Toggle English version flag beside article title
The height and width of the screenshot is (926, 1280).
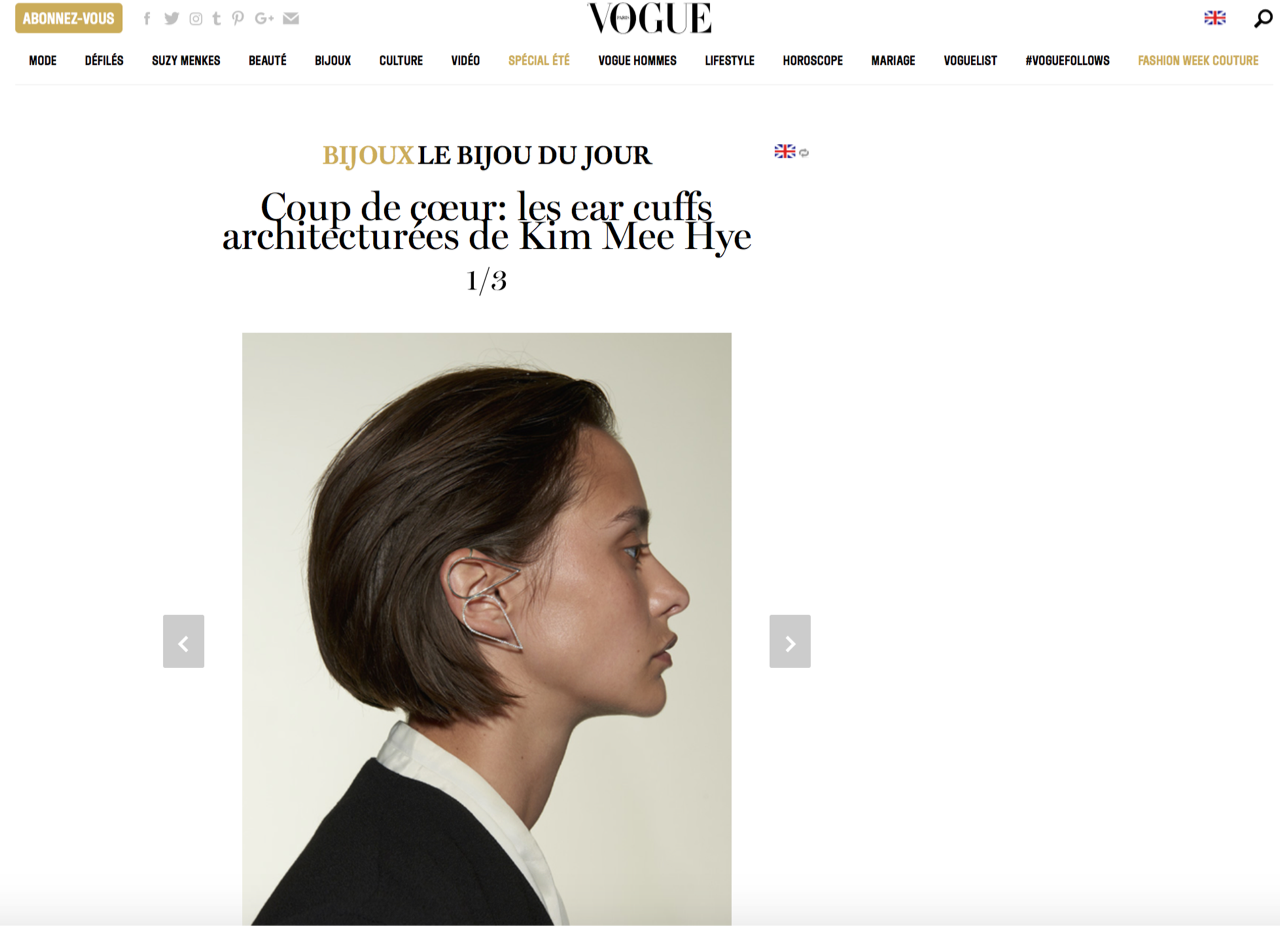tap(785, 151)
